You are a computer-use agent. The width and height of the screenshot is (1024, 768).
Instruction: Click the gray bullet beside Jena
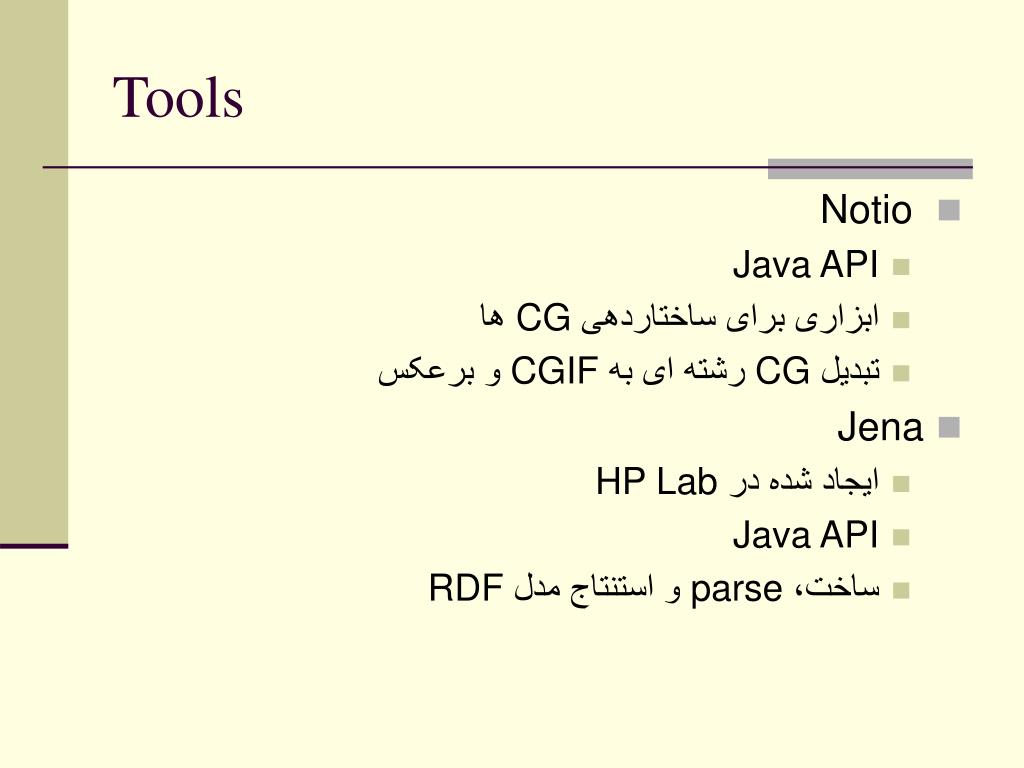(x=949, y=428)
